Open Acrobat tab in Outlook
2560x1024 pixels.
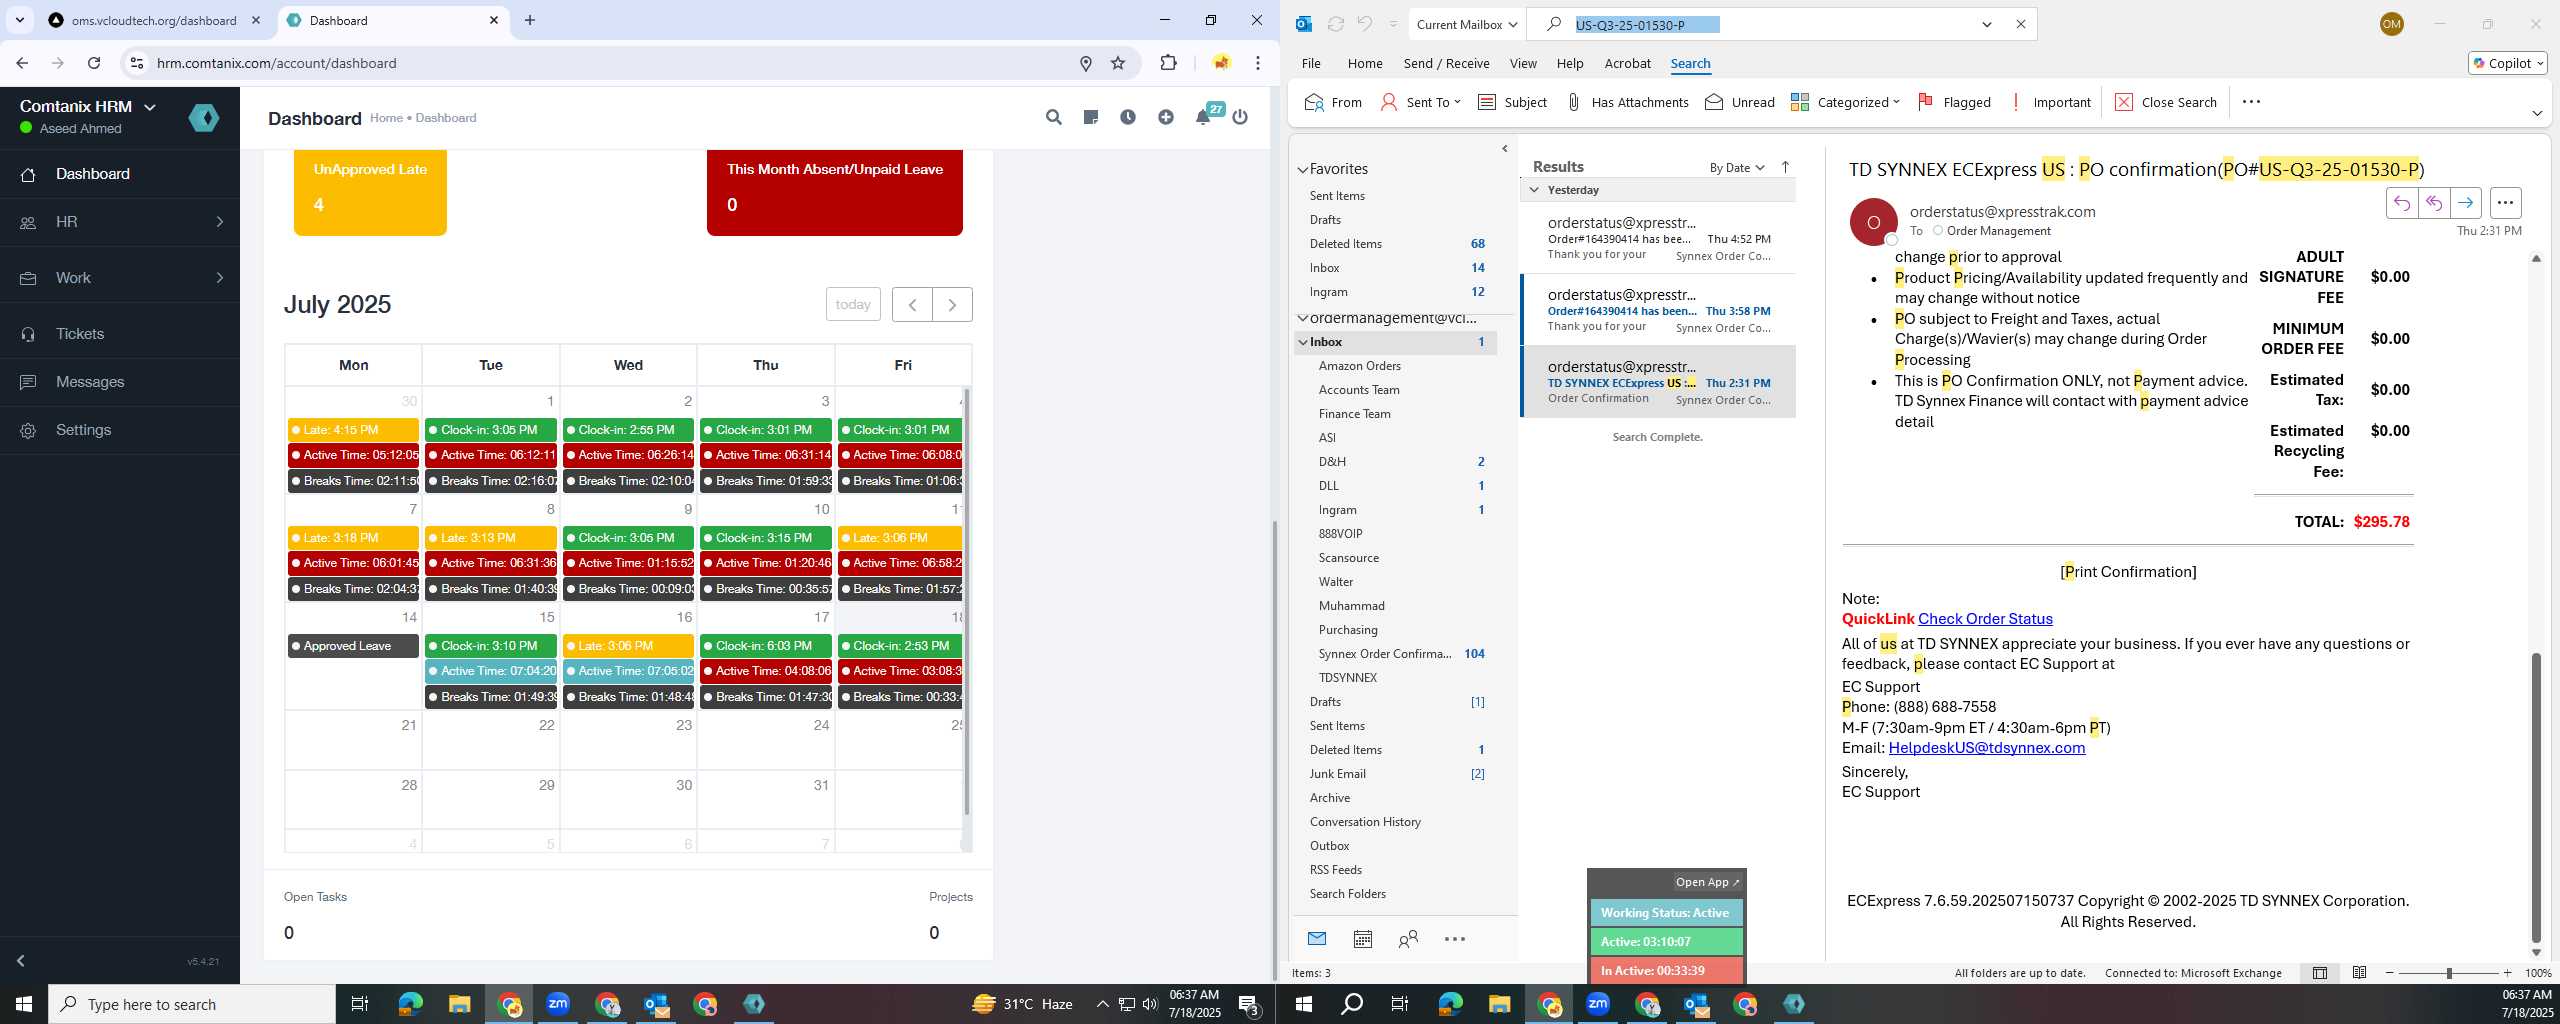point(1627,63)
